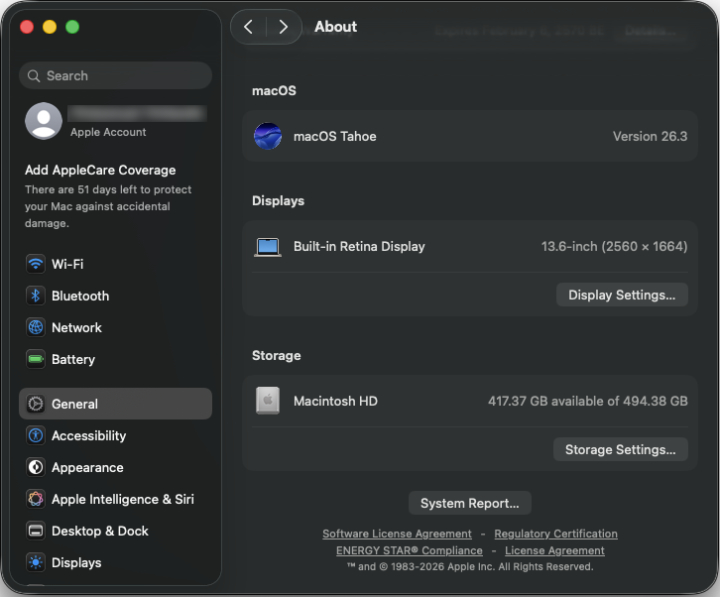Go forward using the right chevron
Image resolution: width=720 pixels, height=597 pixels.
point(283,27)
